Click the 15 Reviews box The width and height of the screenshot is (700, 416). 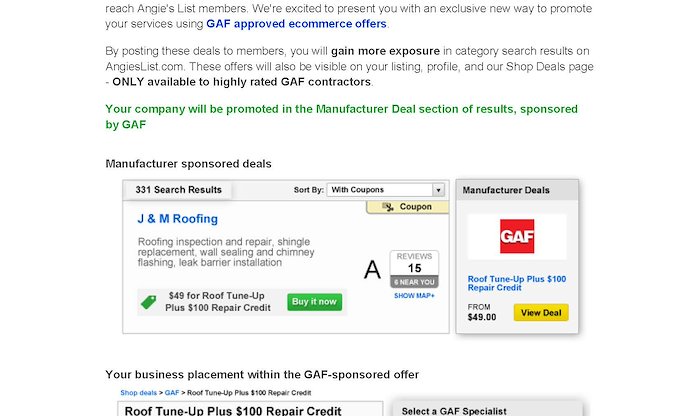click(x=414, y=263)
